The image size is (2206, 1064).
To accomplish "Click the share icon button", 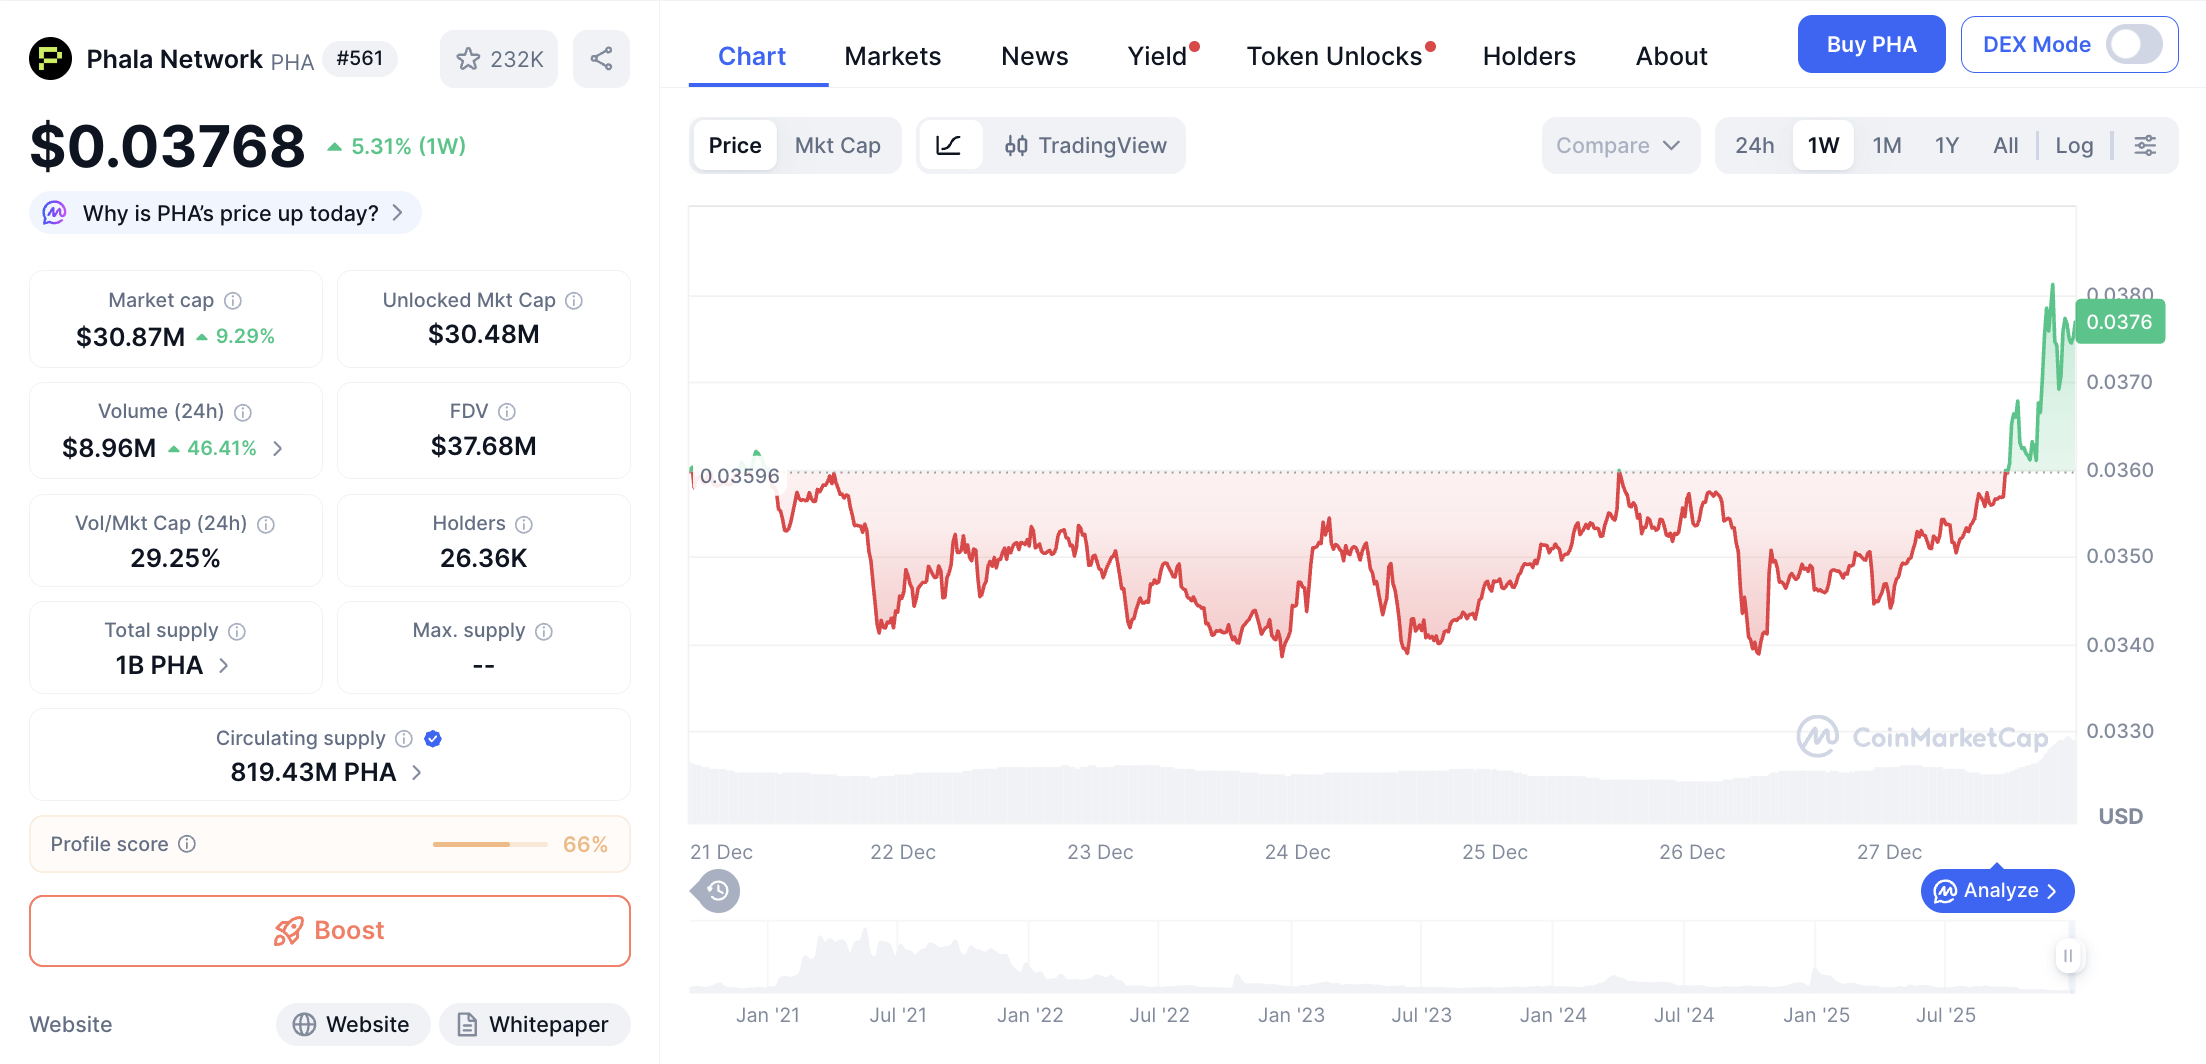I will click(601, 59).
